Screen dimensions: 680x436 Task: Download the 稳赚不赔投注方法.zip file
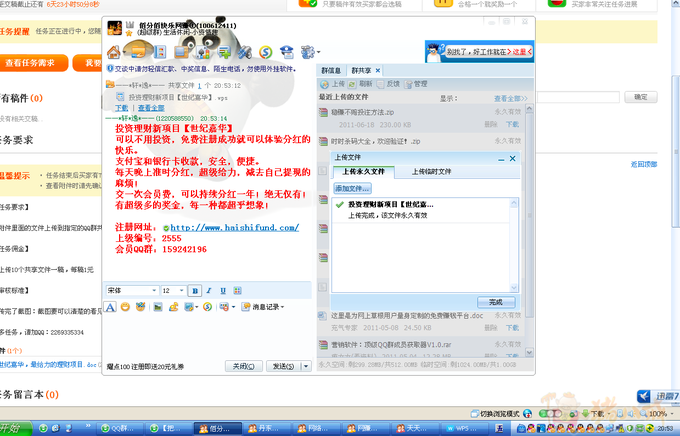[513, 125]
